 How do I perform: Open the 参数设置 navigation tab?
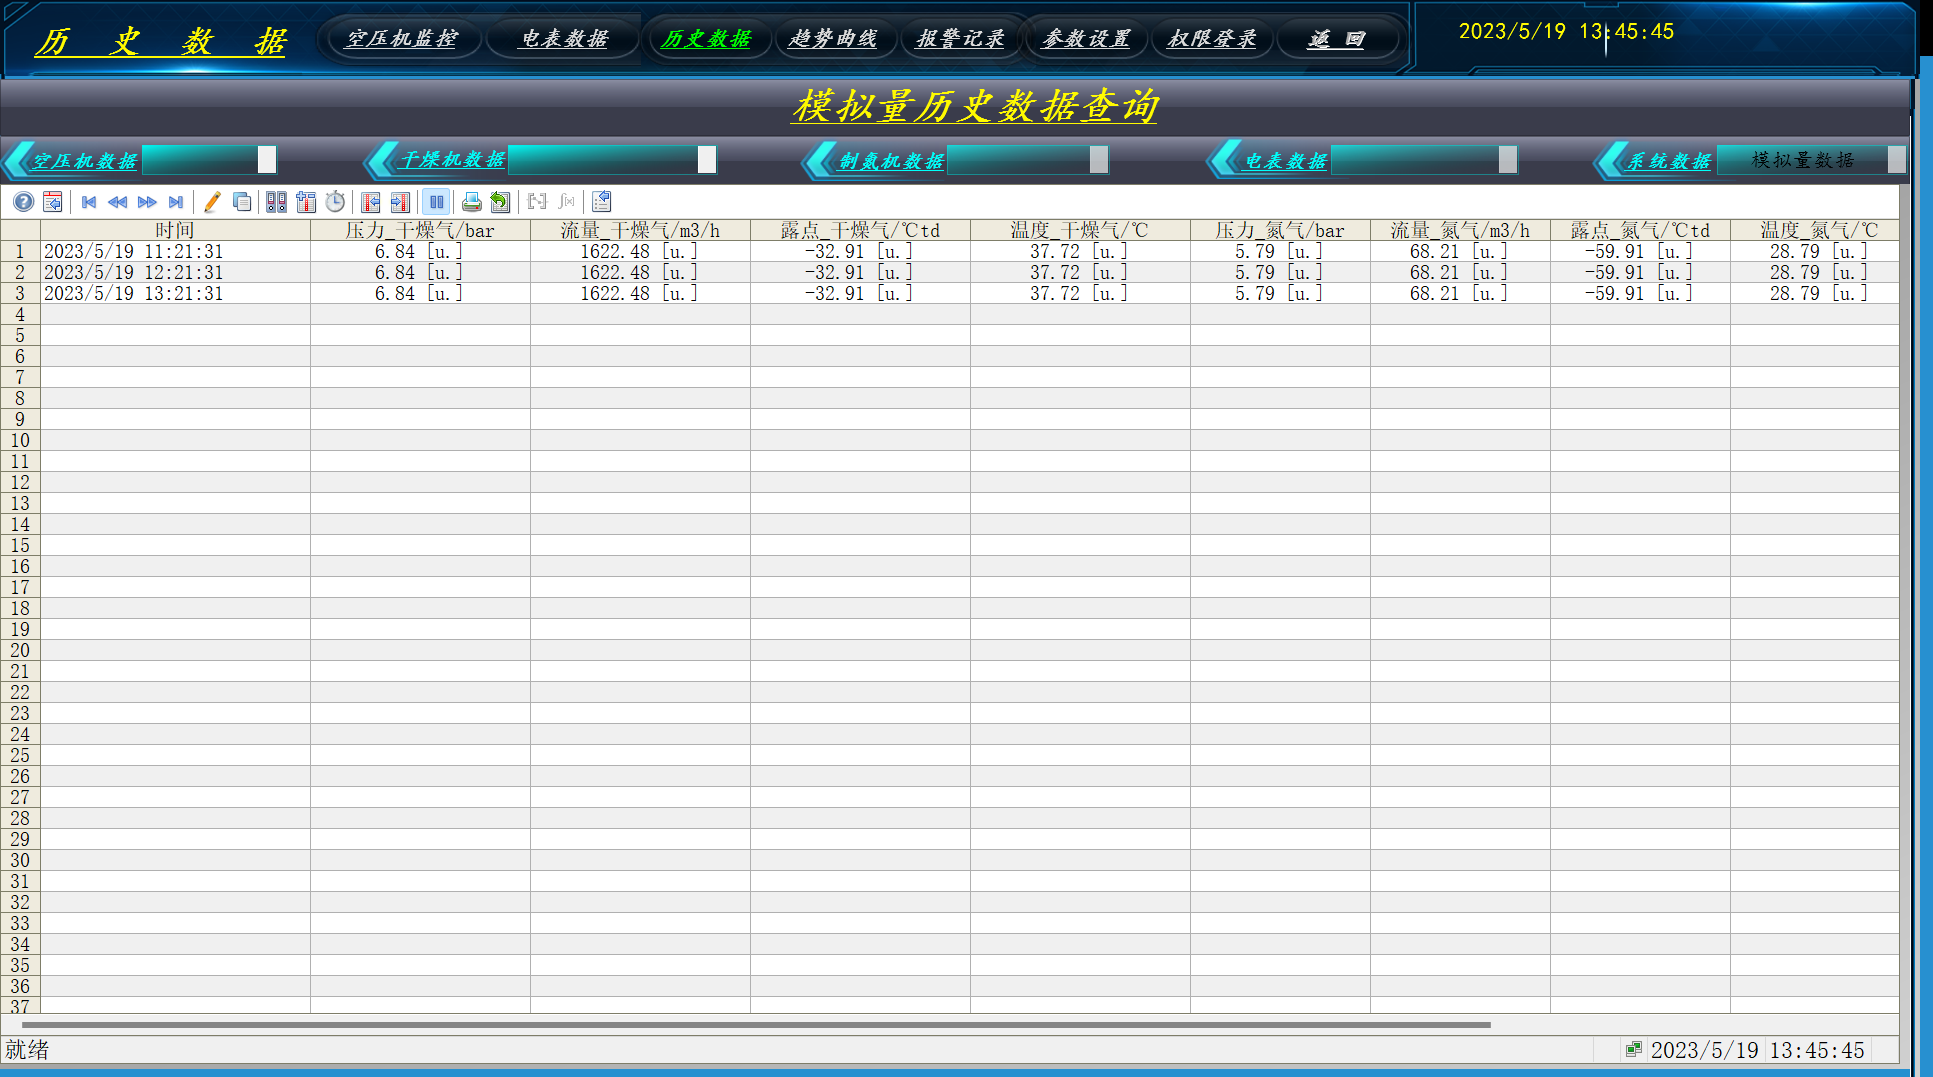click(1086, 39)
